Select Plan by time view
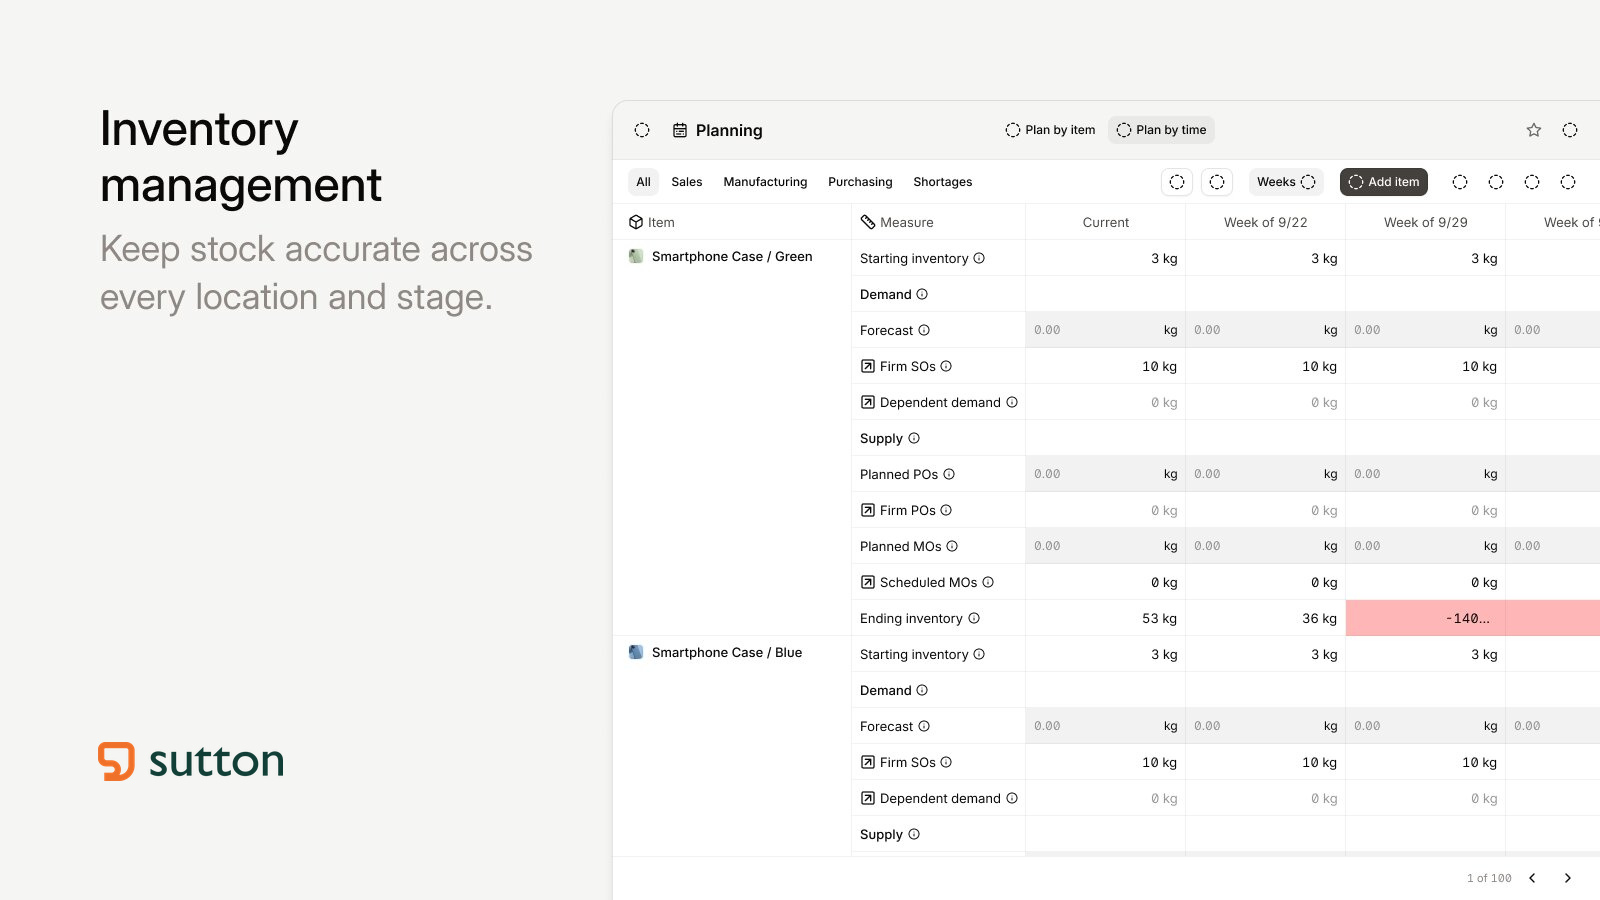This screenshot has width=1600, height=900. pyautogui.click(x=1161, y=130)
